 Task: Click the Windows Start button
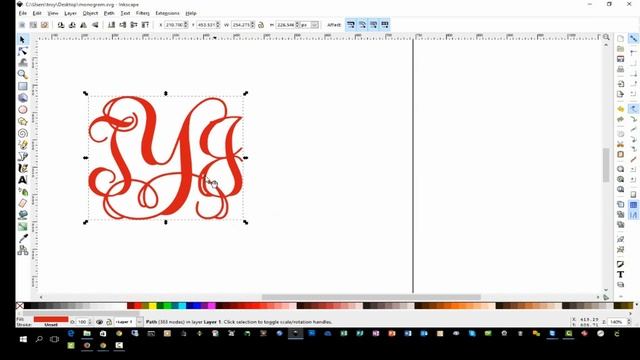(23, 339)
